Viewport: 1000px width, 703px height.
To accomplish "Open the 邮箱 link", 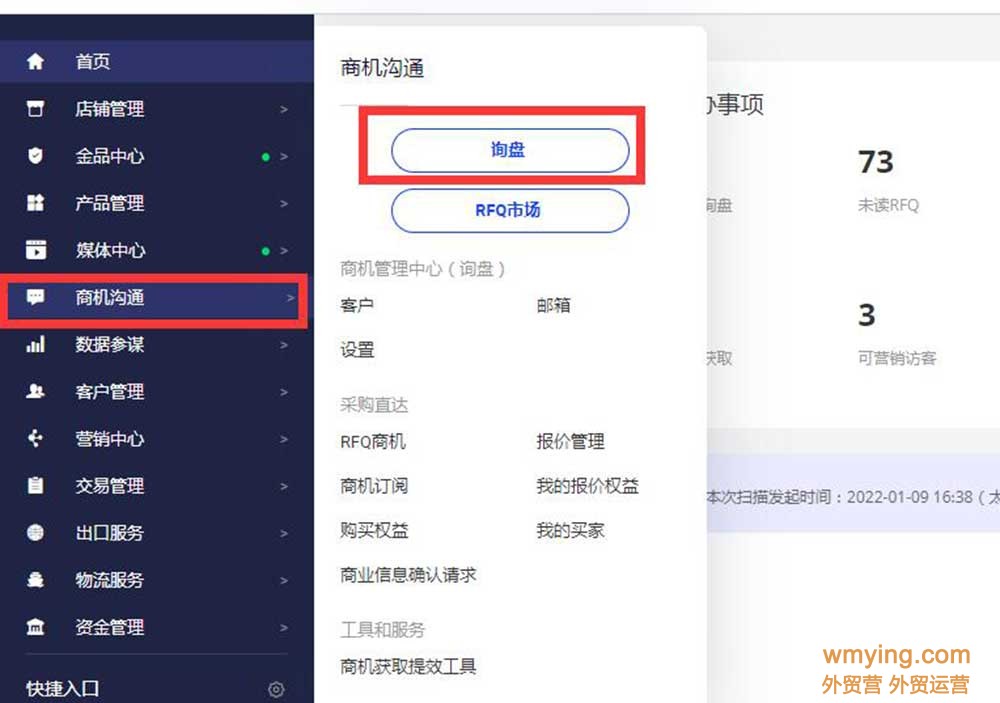I will click(x=554, y=306).
